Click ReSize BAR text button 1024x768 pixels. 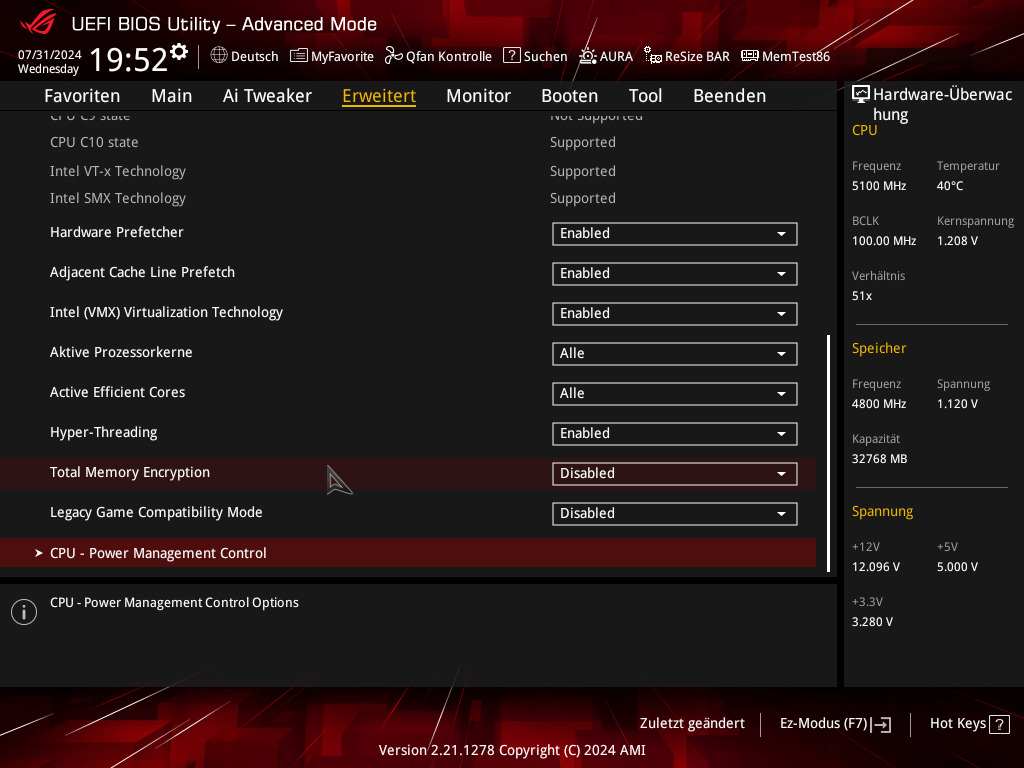(697, 56)
